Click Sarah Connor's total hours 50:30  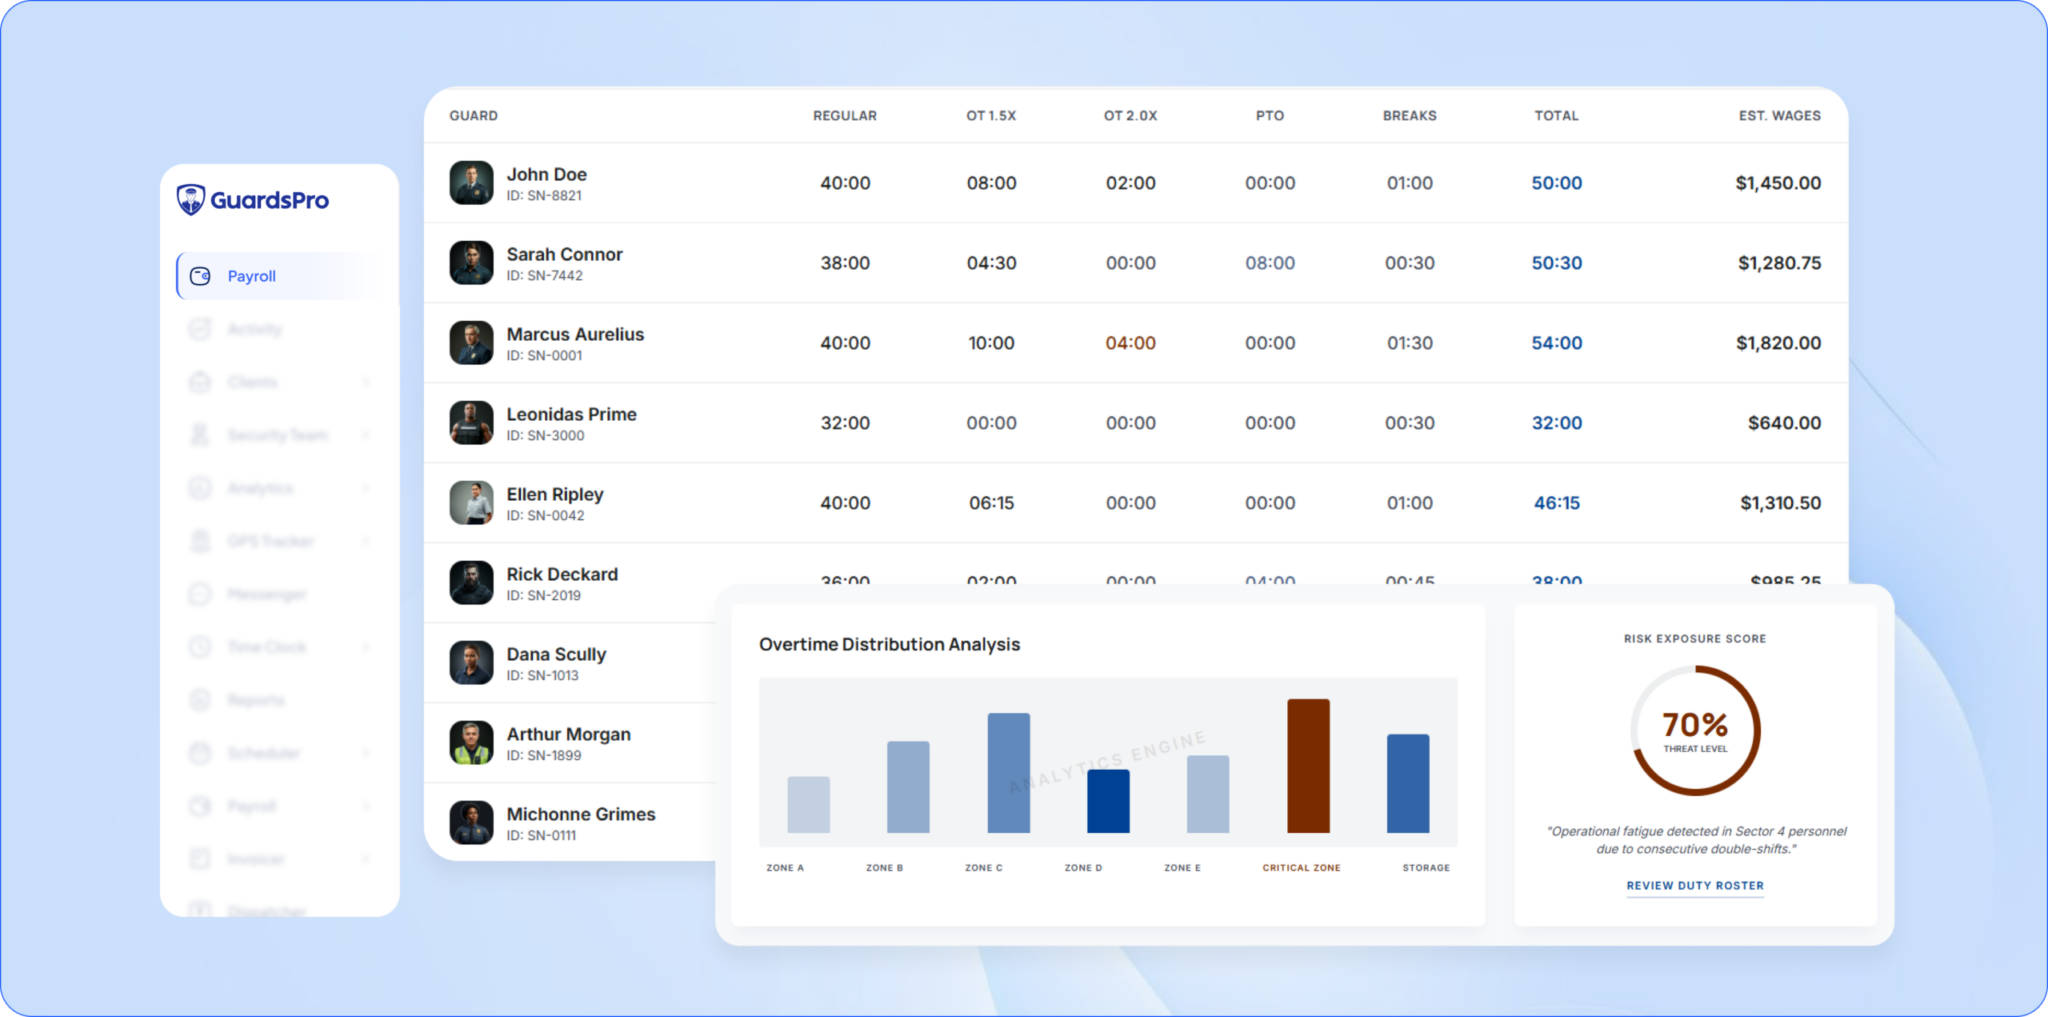point(1556,263)
